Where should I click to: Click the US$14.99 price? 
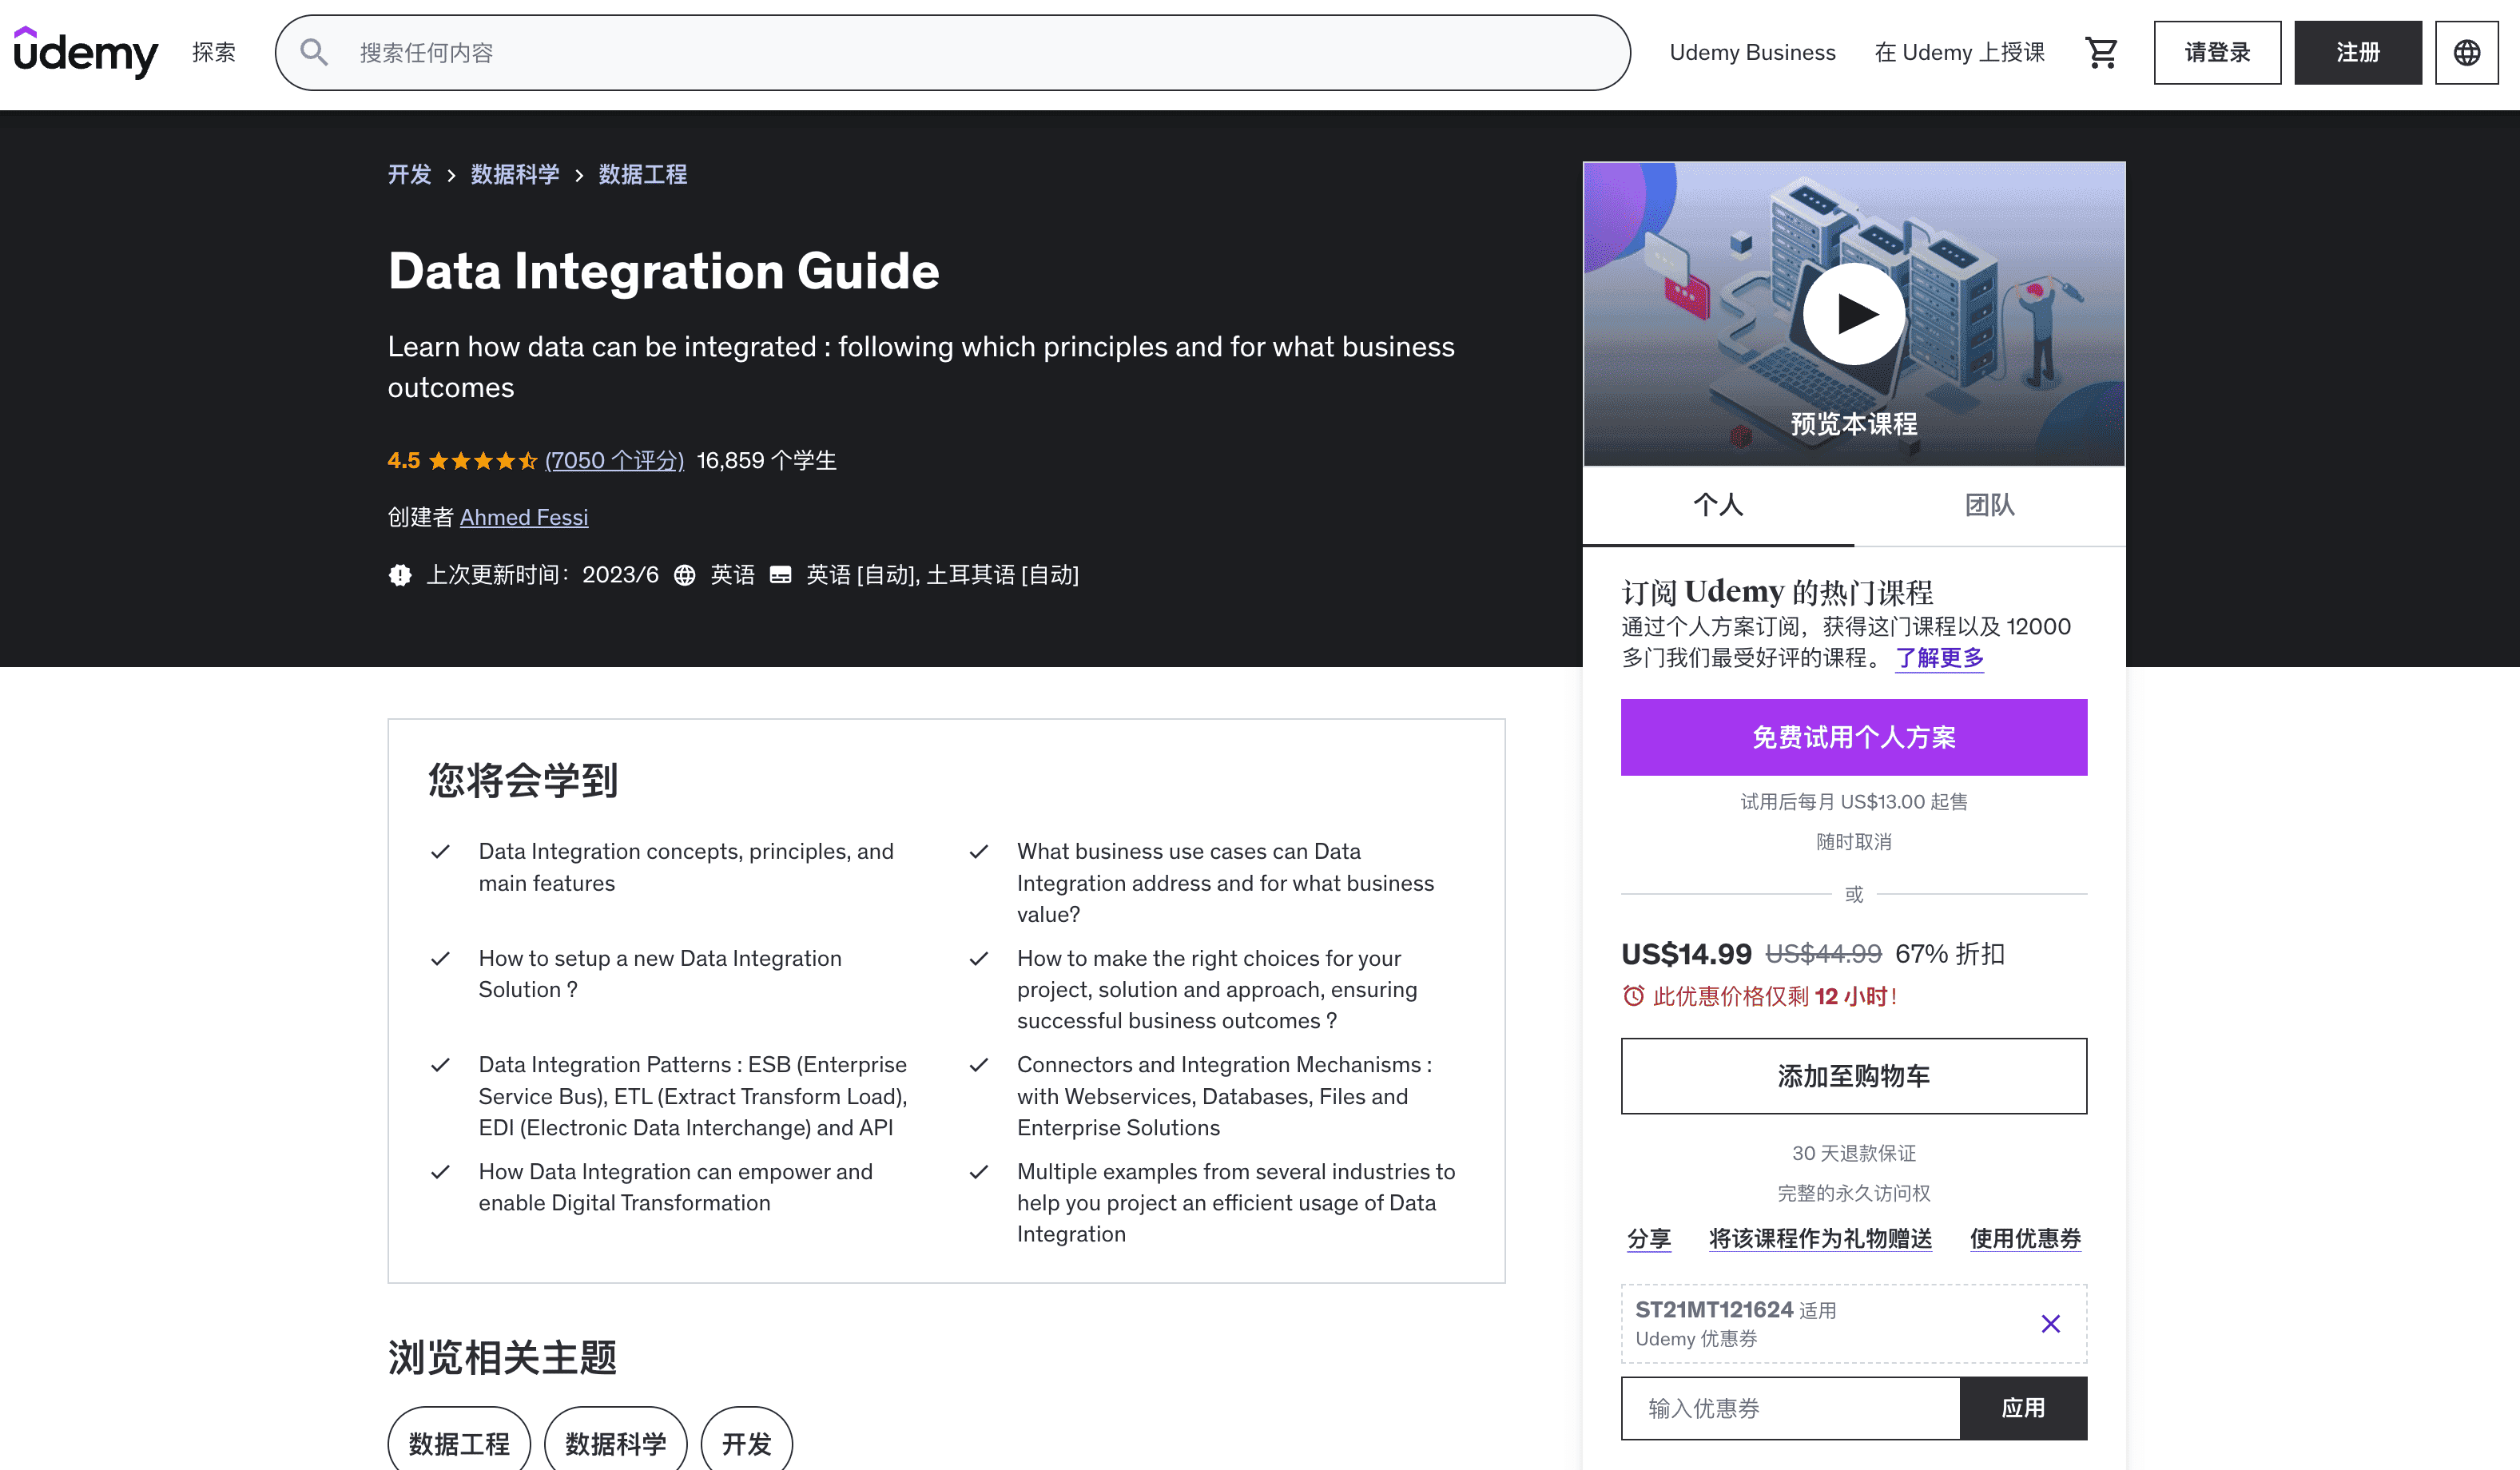pos(1686,953)
